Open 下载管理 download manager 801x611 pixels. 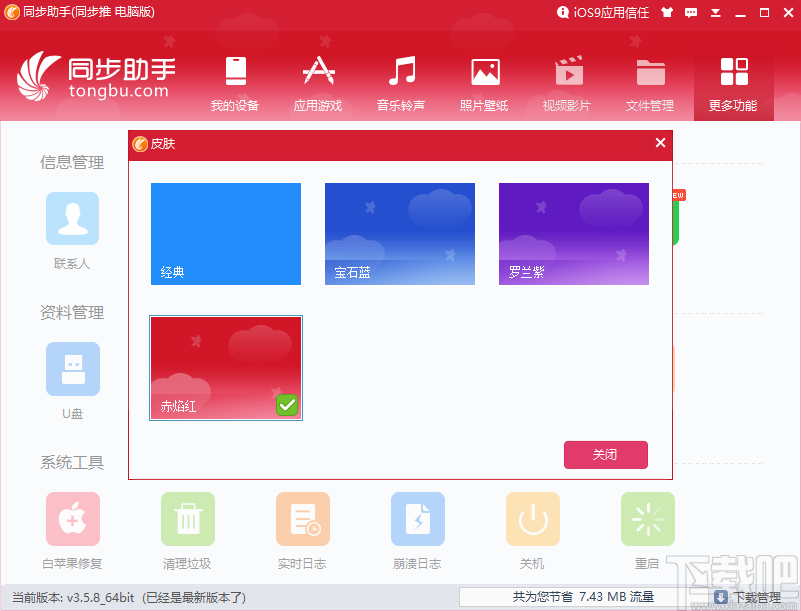[757, 597]
